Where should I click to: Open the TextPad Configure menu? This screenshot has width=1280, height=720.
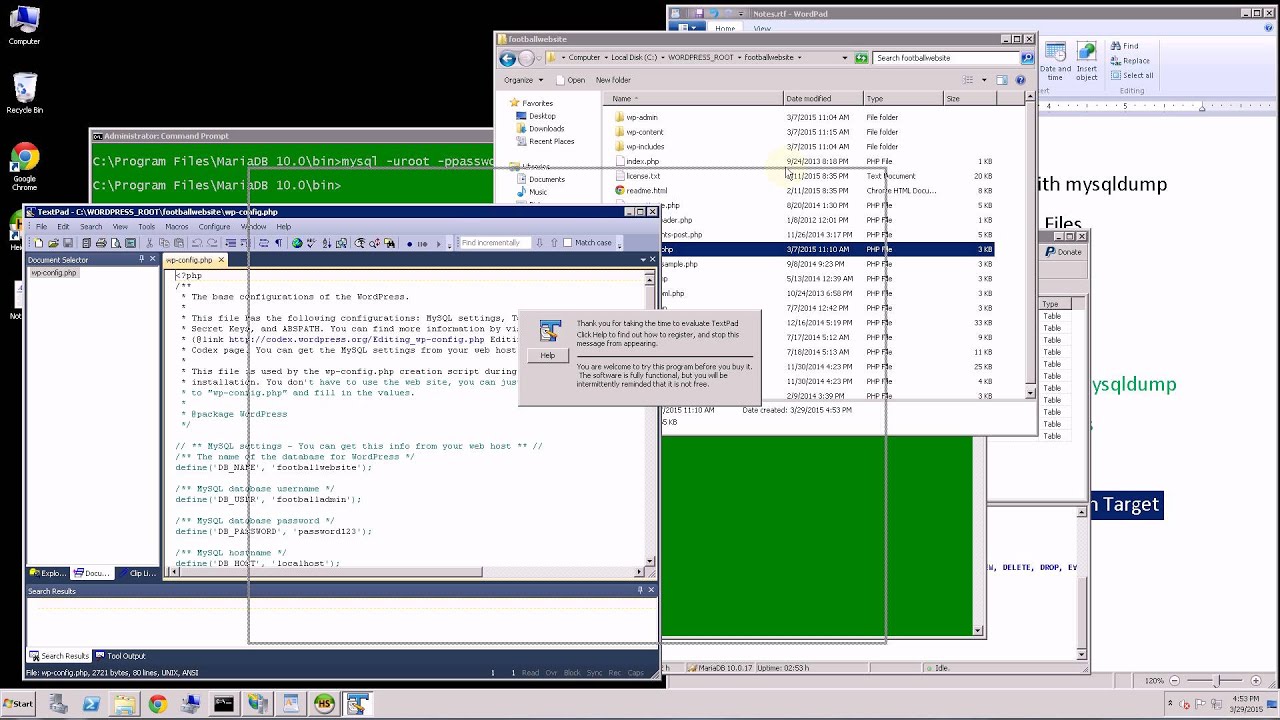point(214,227)
